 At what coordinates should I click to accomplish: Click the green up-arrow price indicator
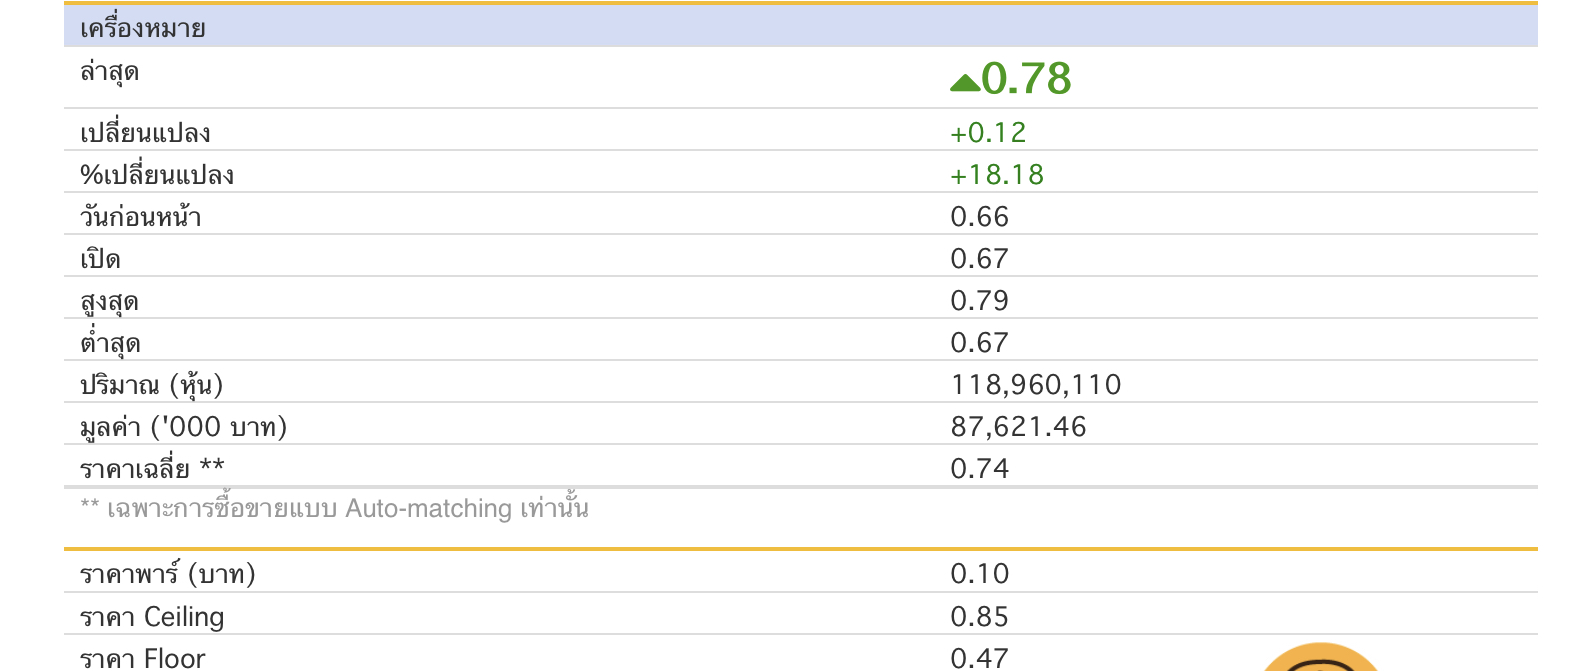pos(965,83)
